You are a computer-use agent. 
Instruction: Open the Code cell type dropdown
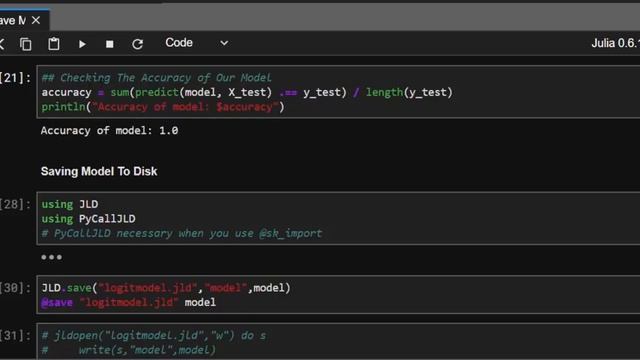(x=197, y=43)
